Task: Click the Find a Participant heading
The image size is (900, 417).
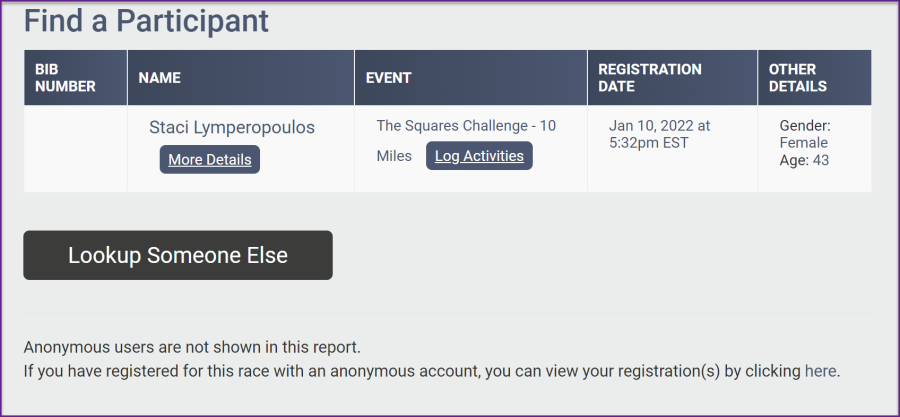Action: (146, 20)
